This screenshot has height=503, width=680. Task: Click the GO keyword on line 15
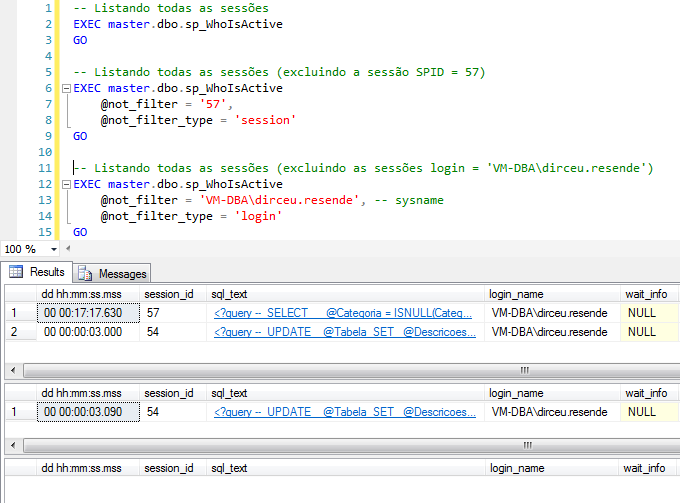[80, 232]
